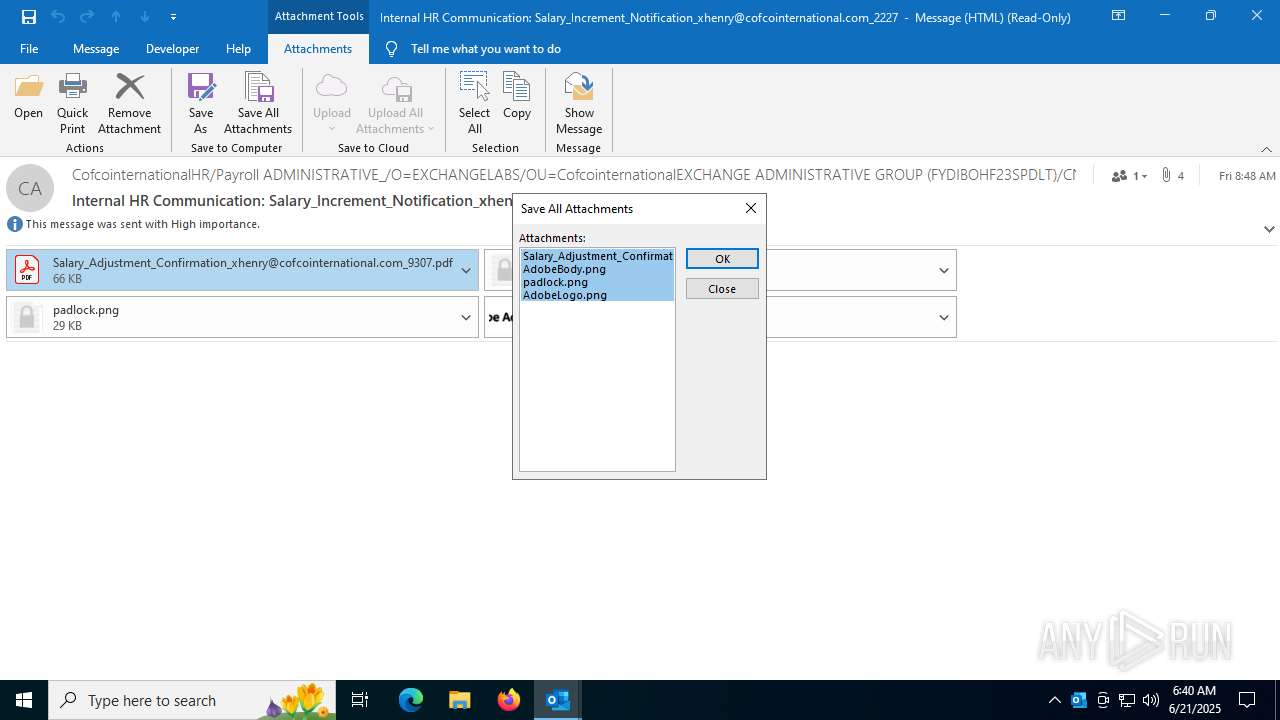Click the PDF file type icon
This screenshot has height=720, width=1280.
click(x=27, y=270)
